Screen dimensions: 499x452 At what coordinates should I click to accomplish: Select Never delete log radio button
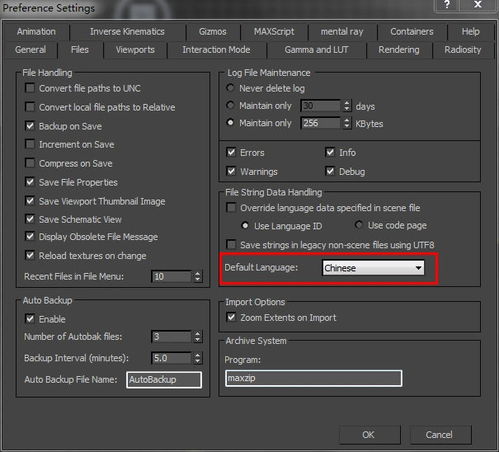[x=230, y=88]
